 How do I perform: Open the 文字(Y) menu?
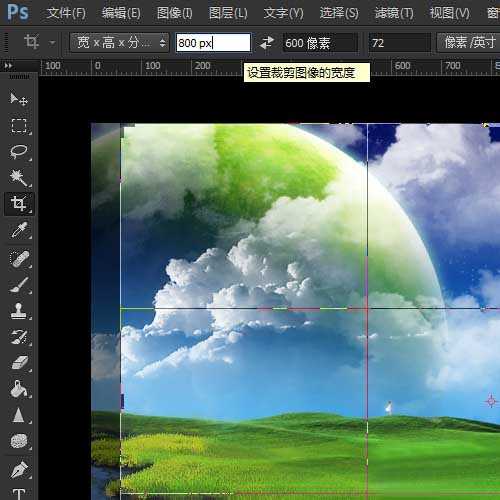(283, 13)
